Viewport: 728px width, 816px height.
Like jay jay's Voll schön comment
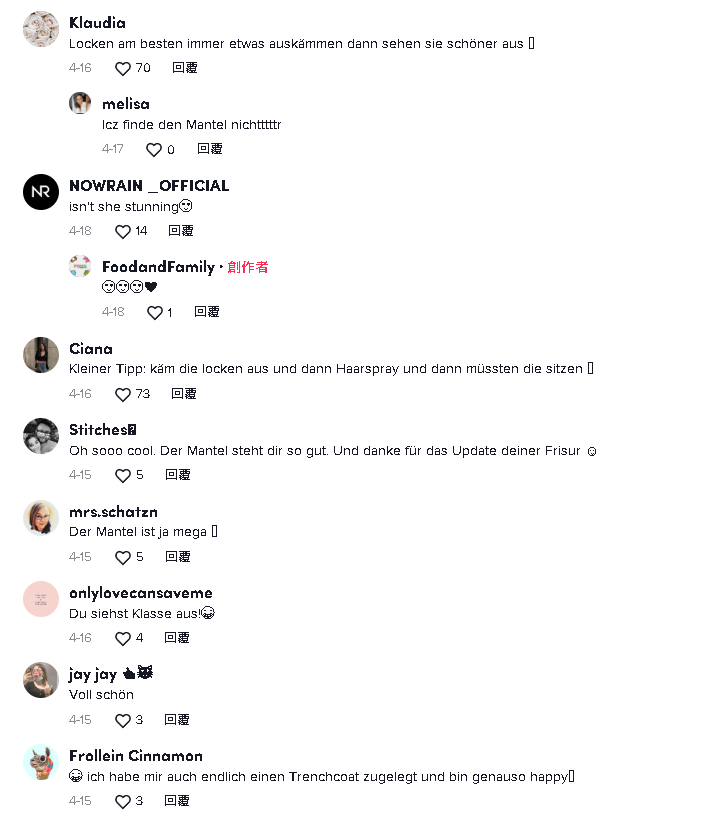point(123,720)
